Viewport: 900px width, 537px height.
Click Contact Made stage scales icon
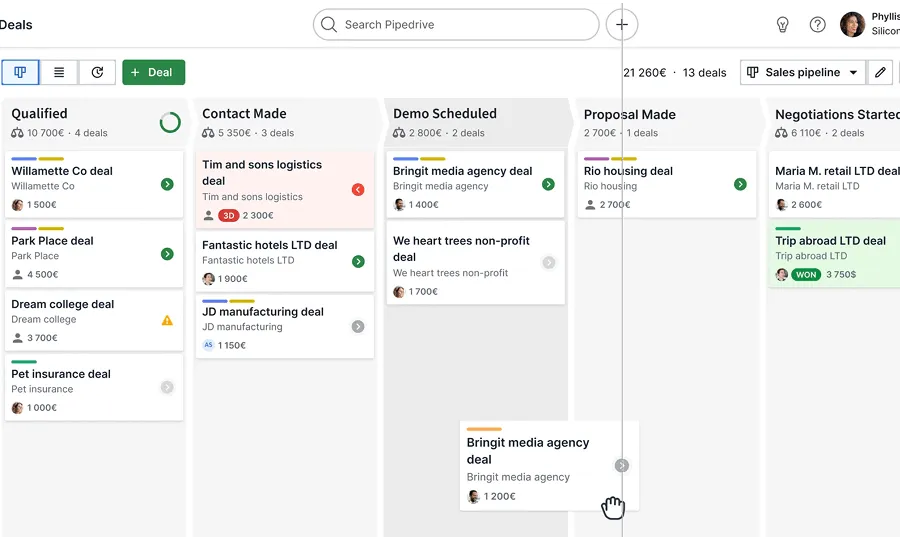coord(208,133)
